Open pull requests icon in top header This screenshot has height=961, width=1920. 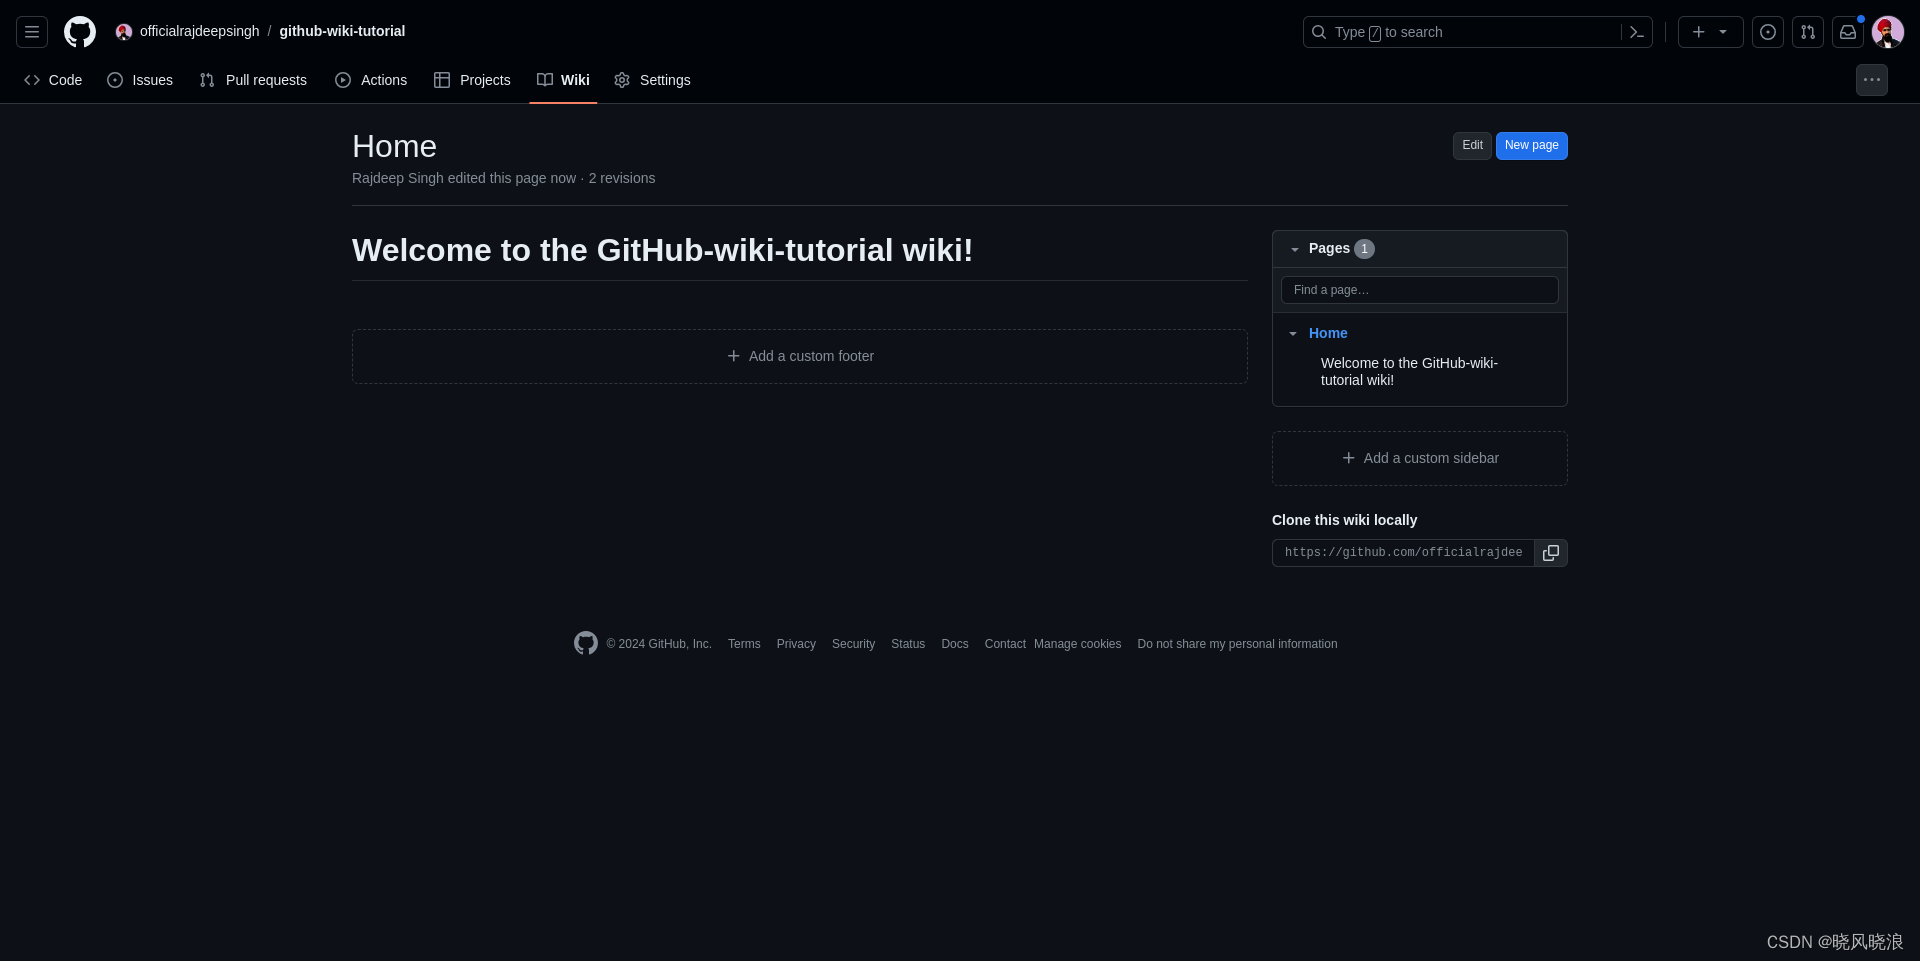pyautogui.click(x=1808, y=32)
